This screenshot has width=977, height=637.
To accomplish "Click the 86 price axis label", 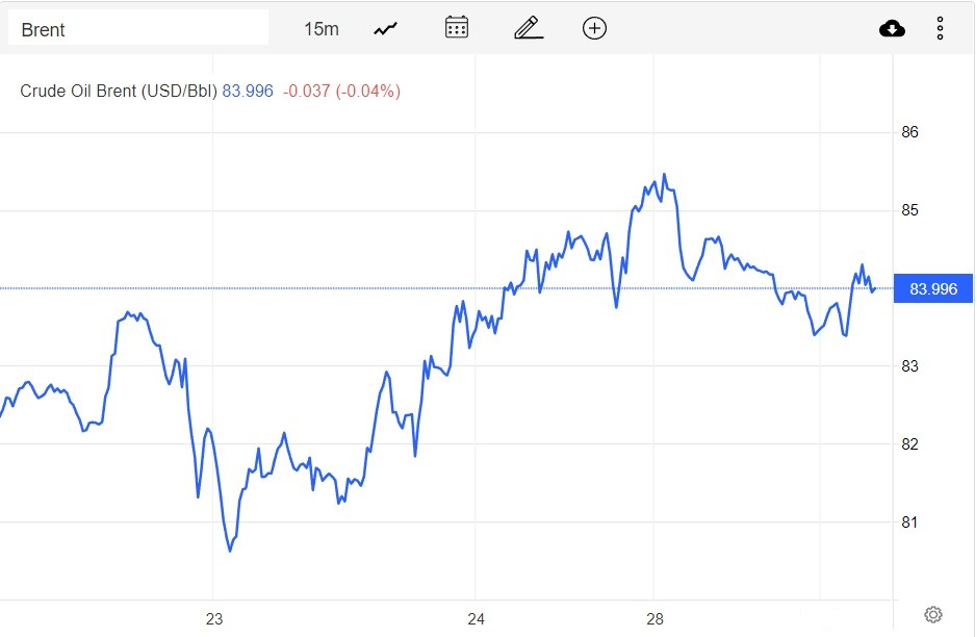I will pyautogui.click(x=910, y=132).
